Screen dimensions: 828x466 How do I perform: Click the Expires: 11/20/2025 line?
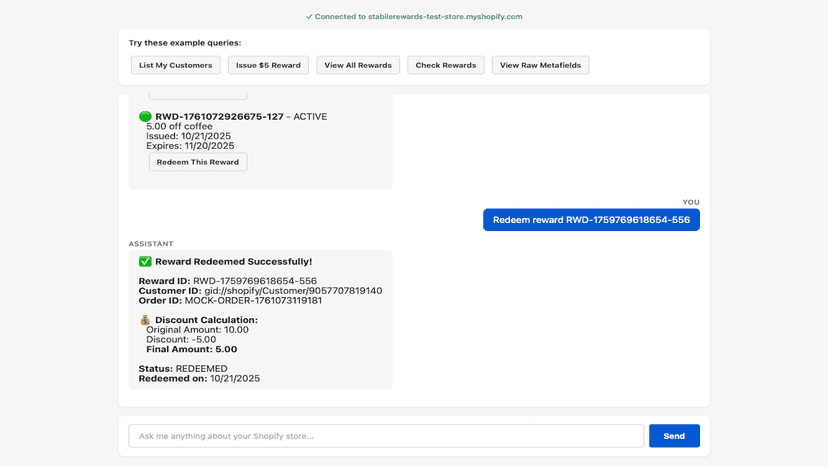(x=190, y=146)
